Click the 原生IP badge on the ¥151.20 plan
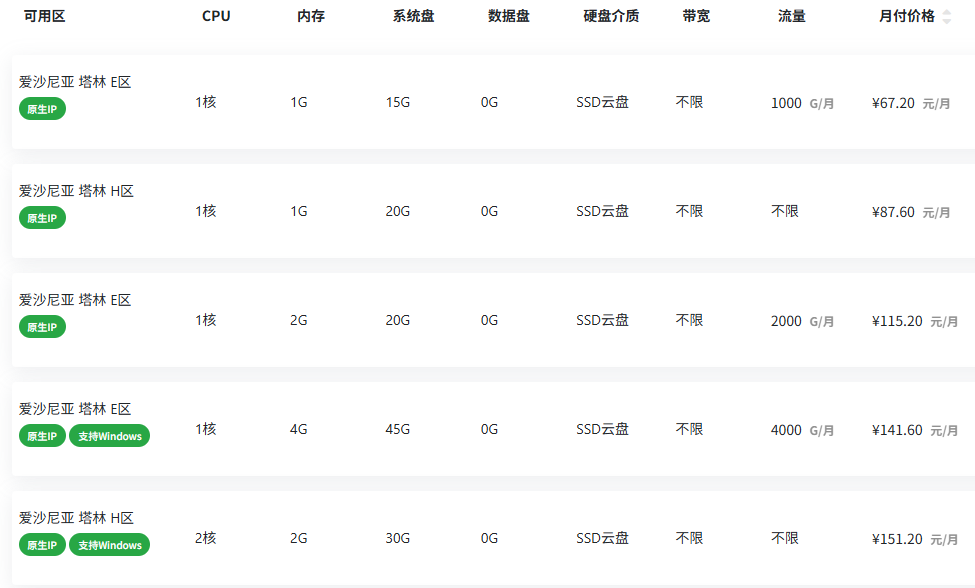Image resolution: width=975 pixels, height=588 pixels. pyautogui.click(x=42, y=545)
